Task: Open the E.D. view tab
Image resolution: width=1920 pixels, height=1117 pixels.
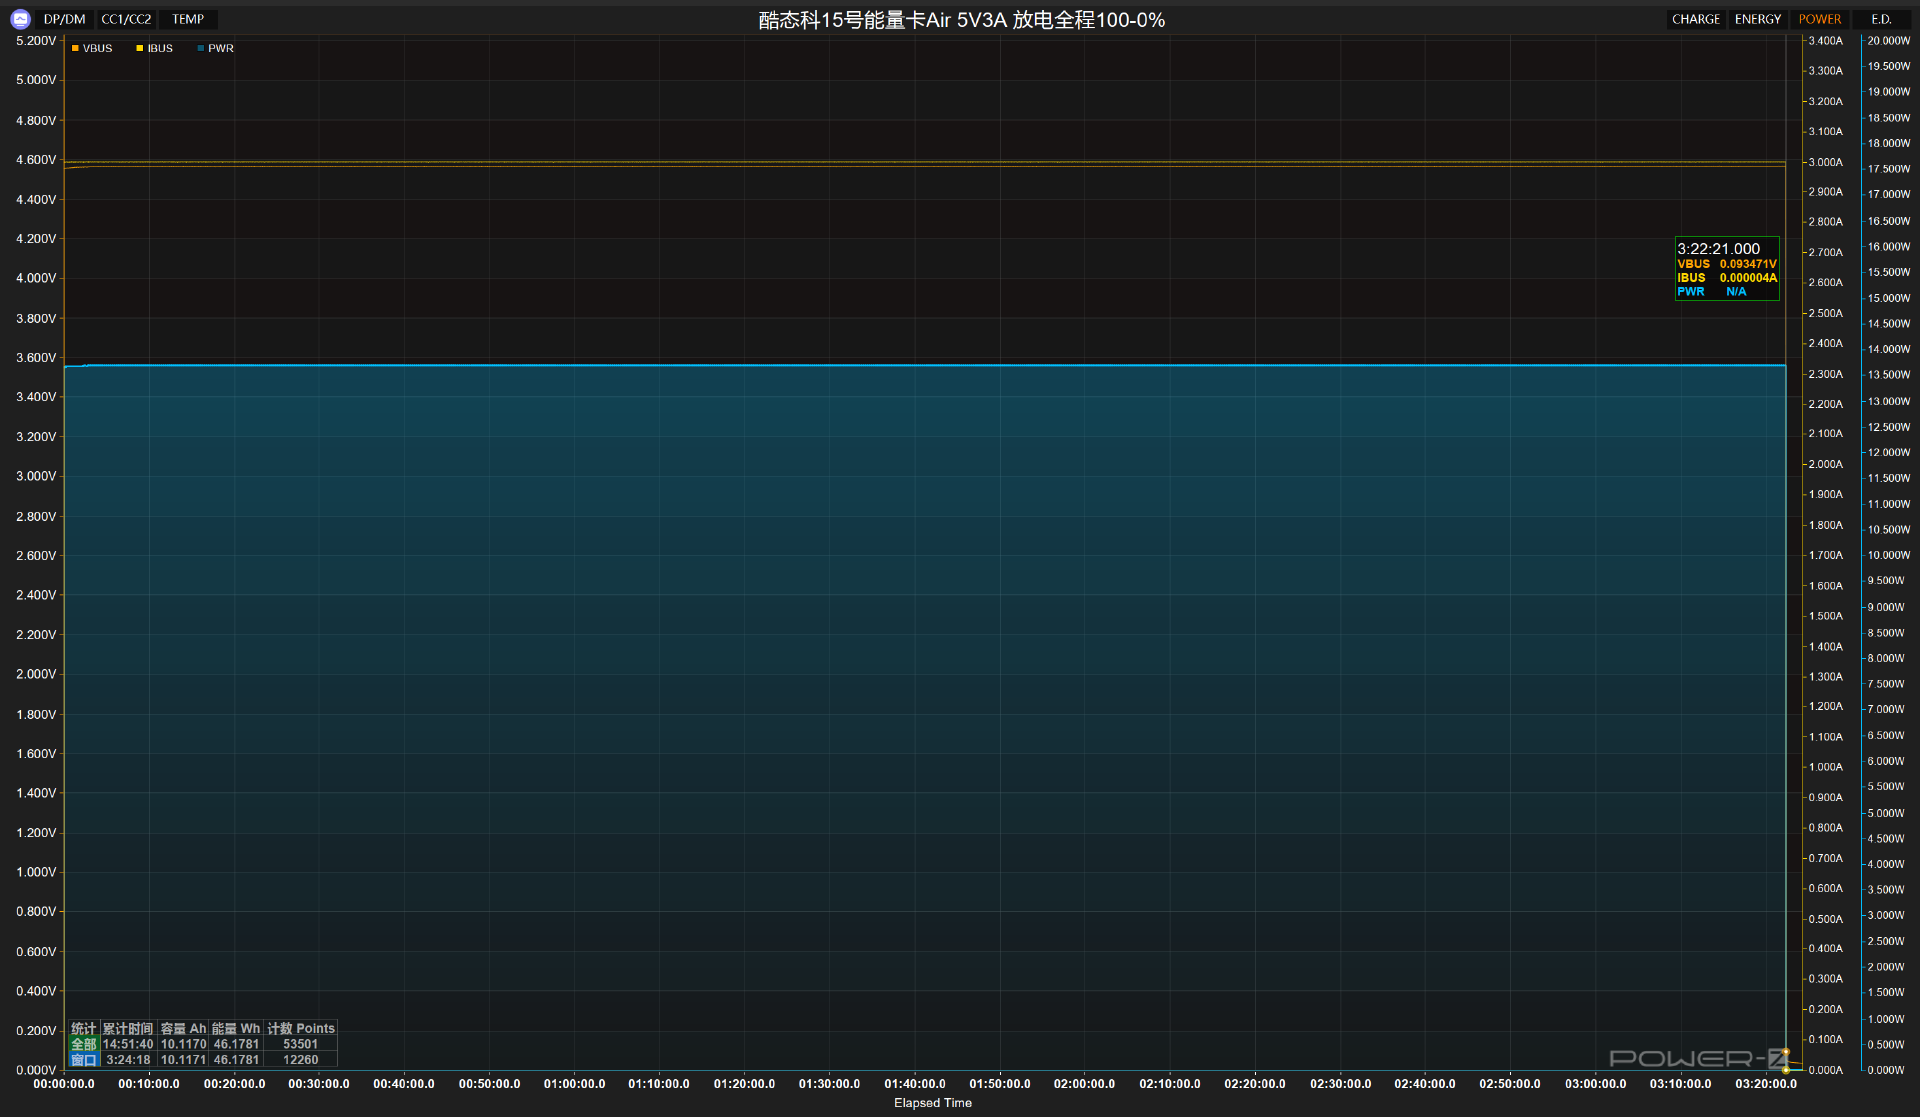Action: tap(1881, 19)
